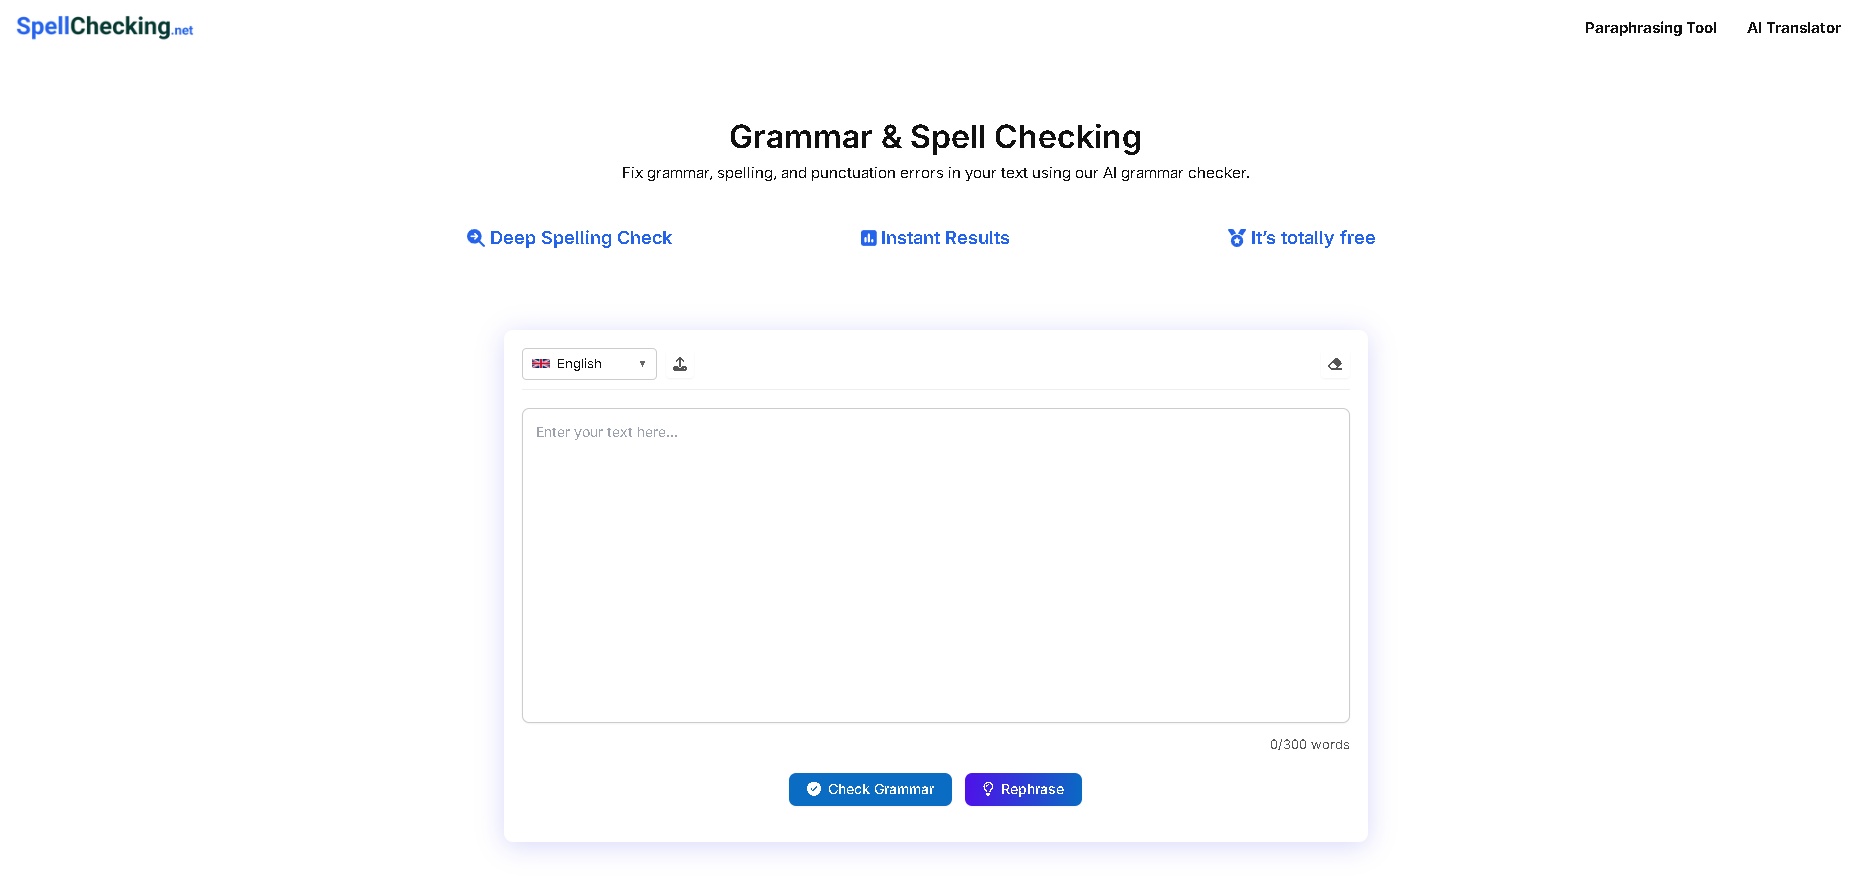
Task: Click the magnifying glass Deep Spelling Check icon
Action: (x=476, y=237)
